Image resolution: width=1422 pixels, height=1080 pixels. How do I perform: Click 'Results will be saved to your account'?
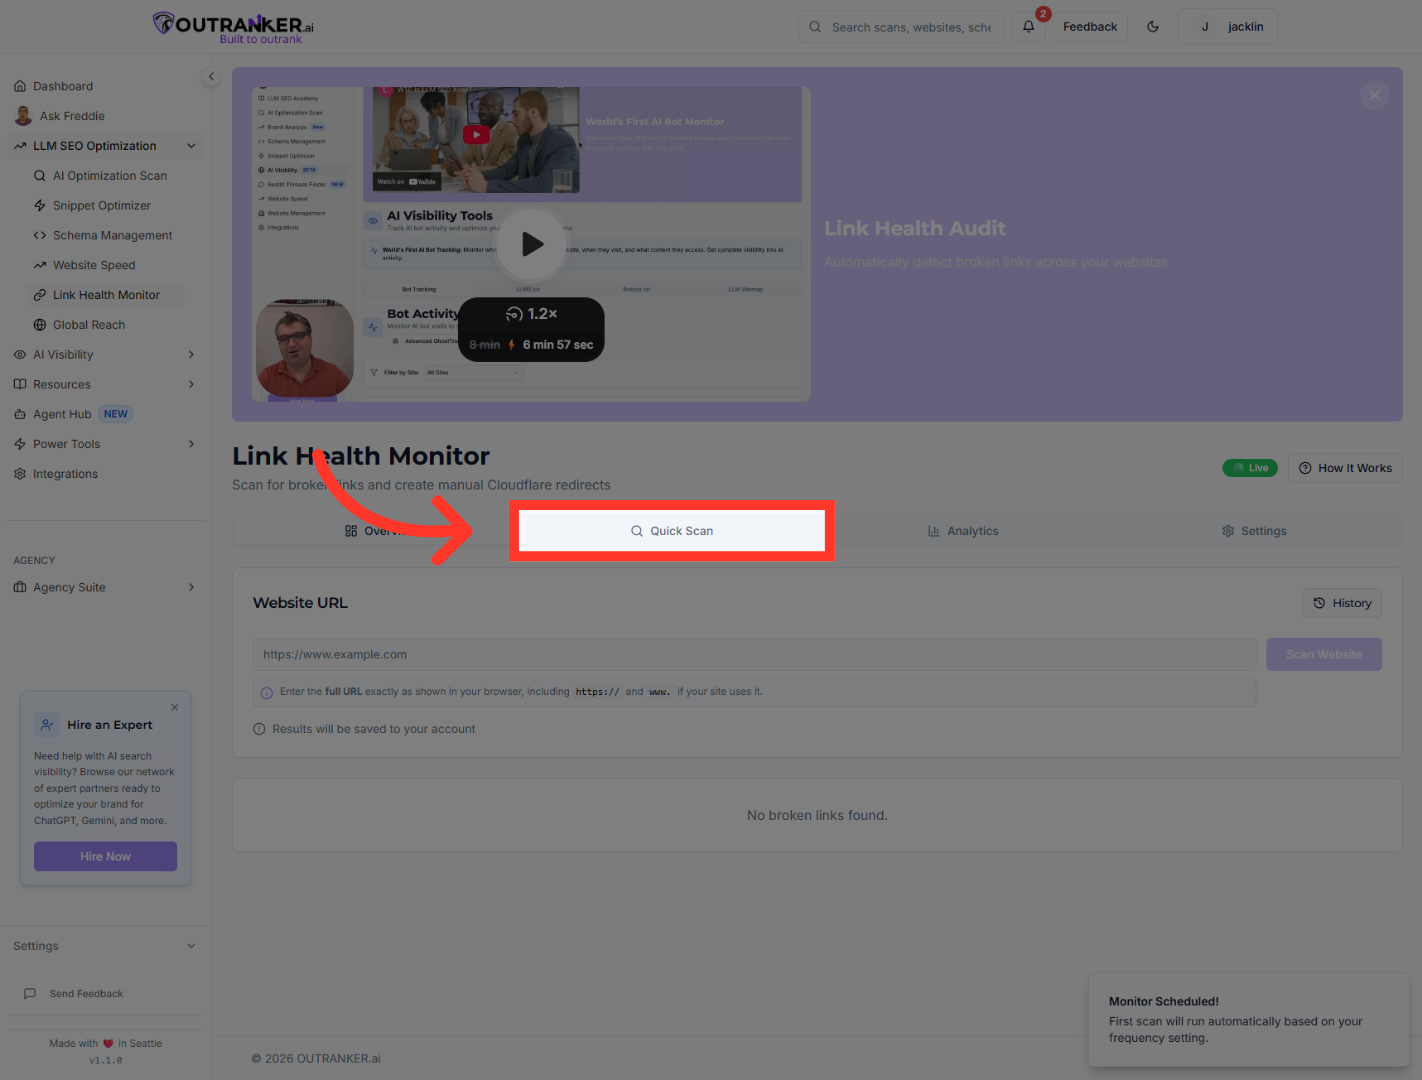tap(374, 729)
